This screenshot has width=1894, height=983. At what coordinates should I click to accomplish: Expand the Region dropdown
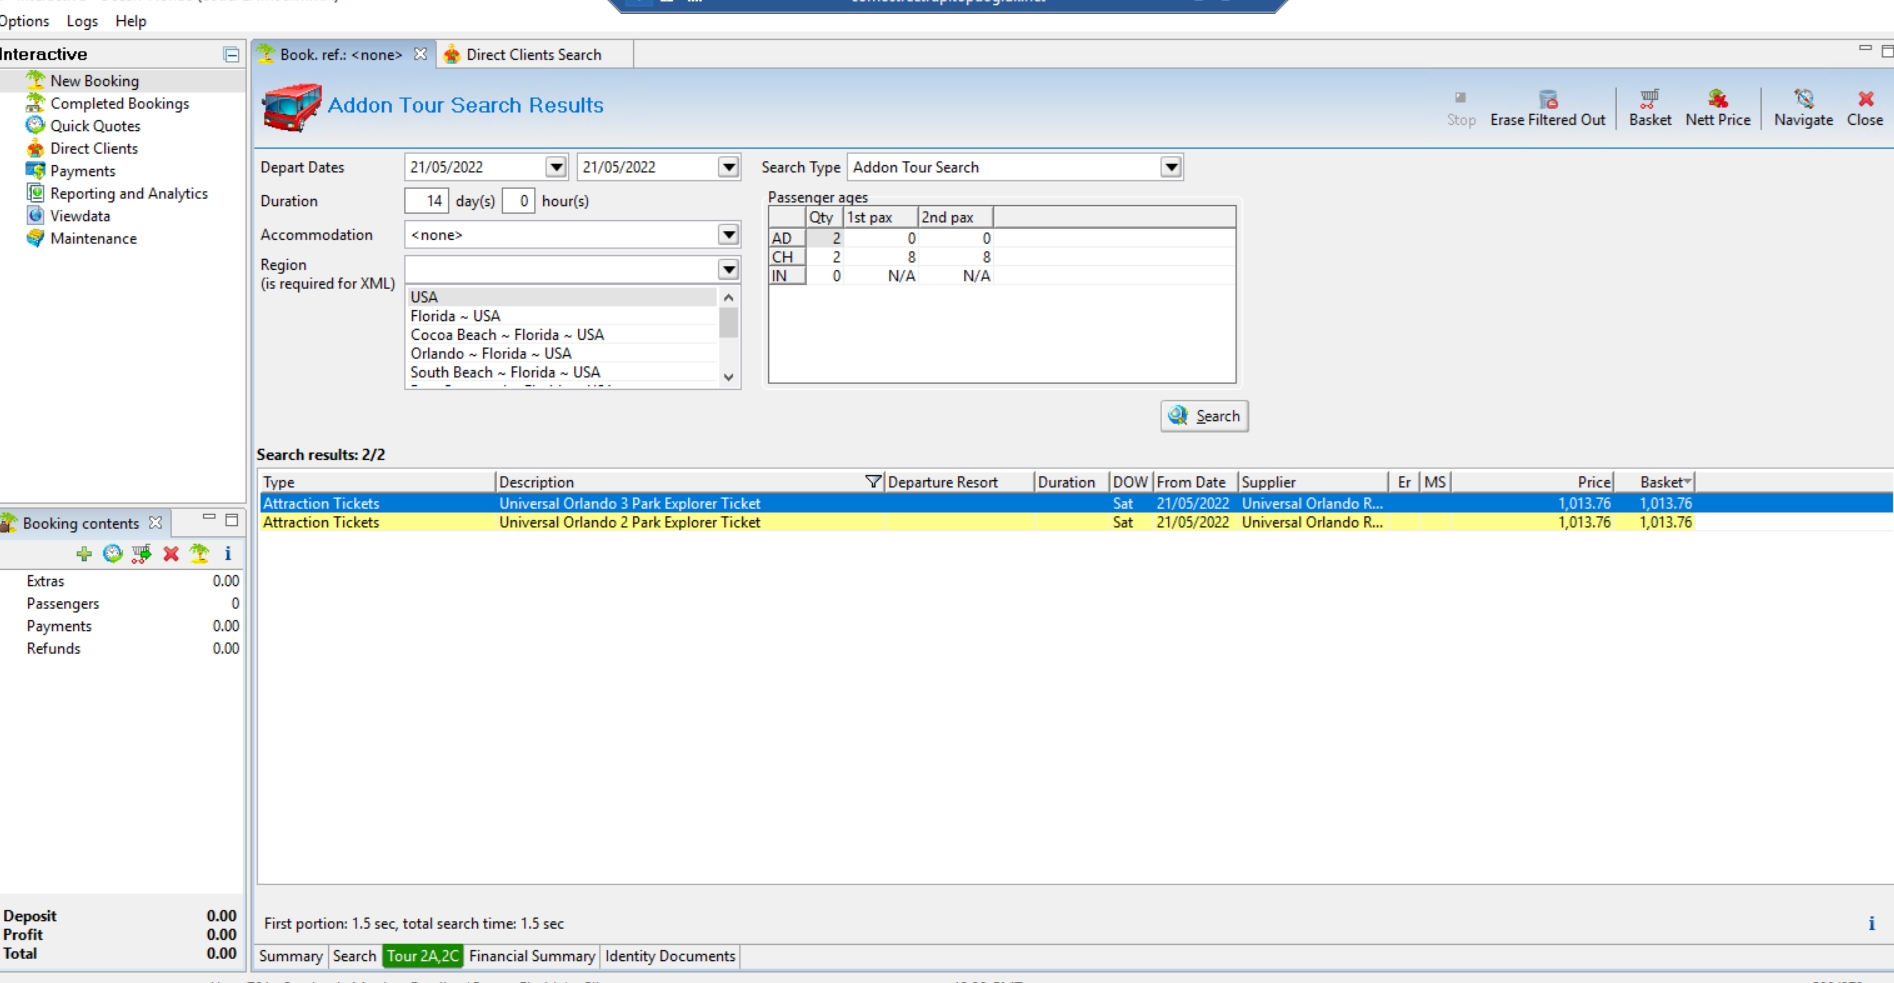click(729, 269)
